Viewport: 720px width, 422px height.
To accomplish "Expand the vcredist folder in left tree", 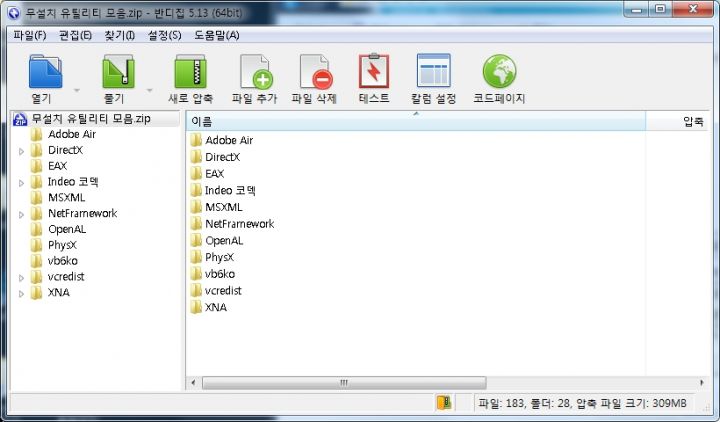I will pyautogui.click(x=21, y=277).
